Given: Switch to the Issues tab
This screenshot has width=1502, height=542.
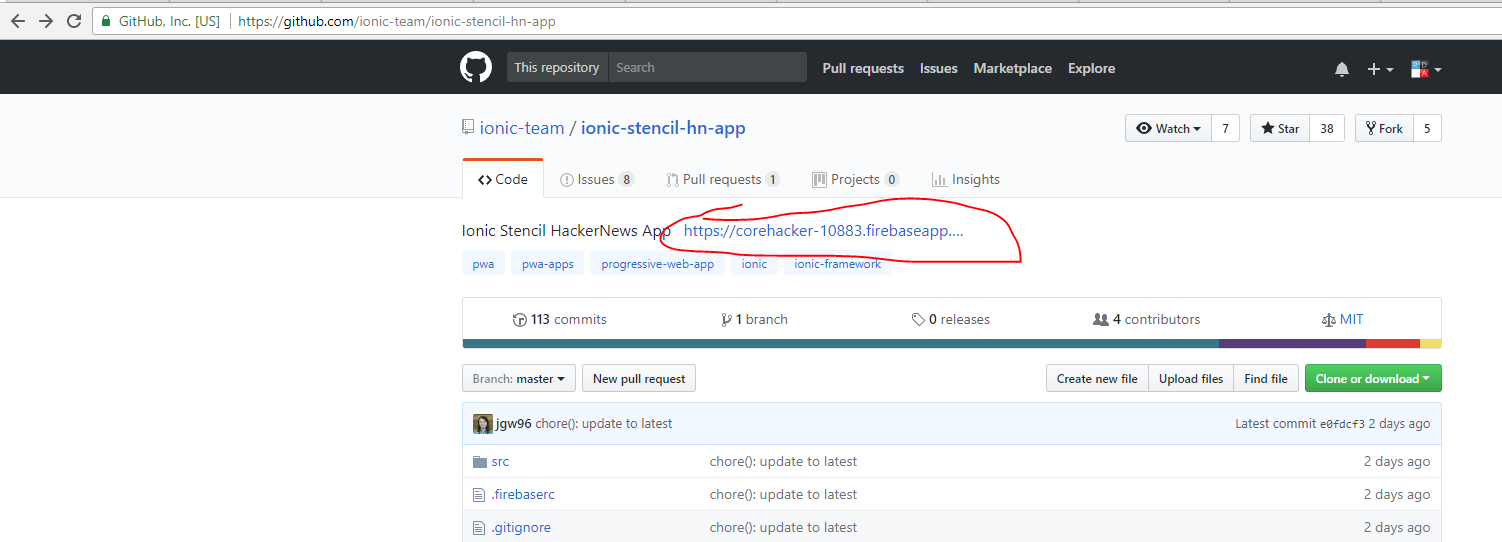Looking at the screenshot, I should point(597,179).
